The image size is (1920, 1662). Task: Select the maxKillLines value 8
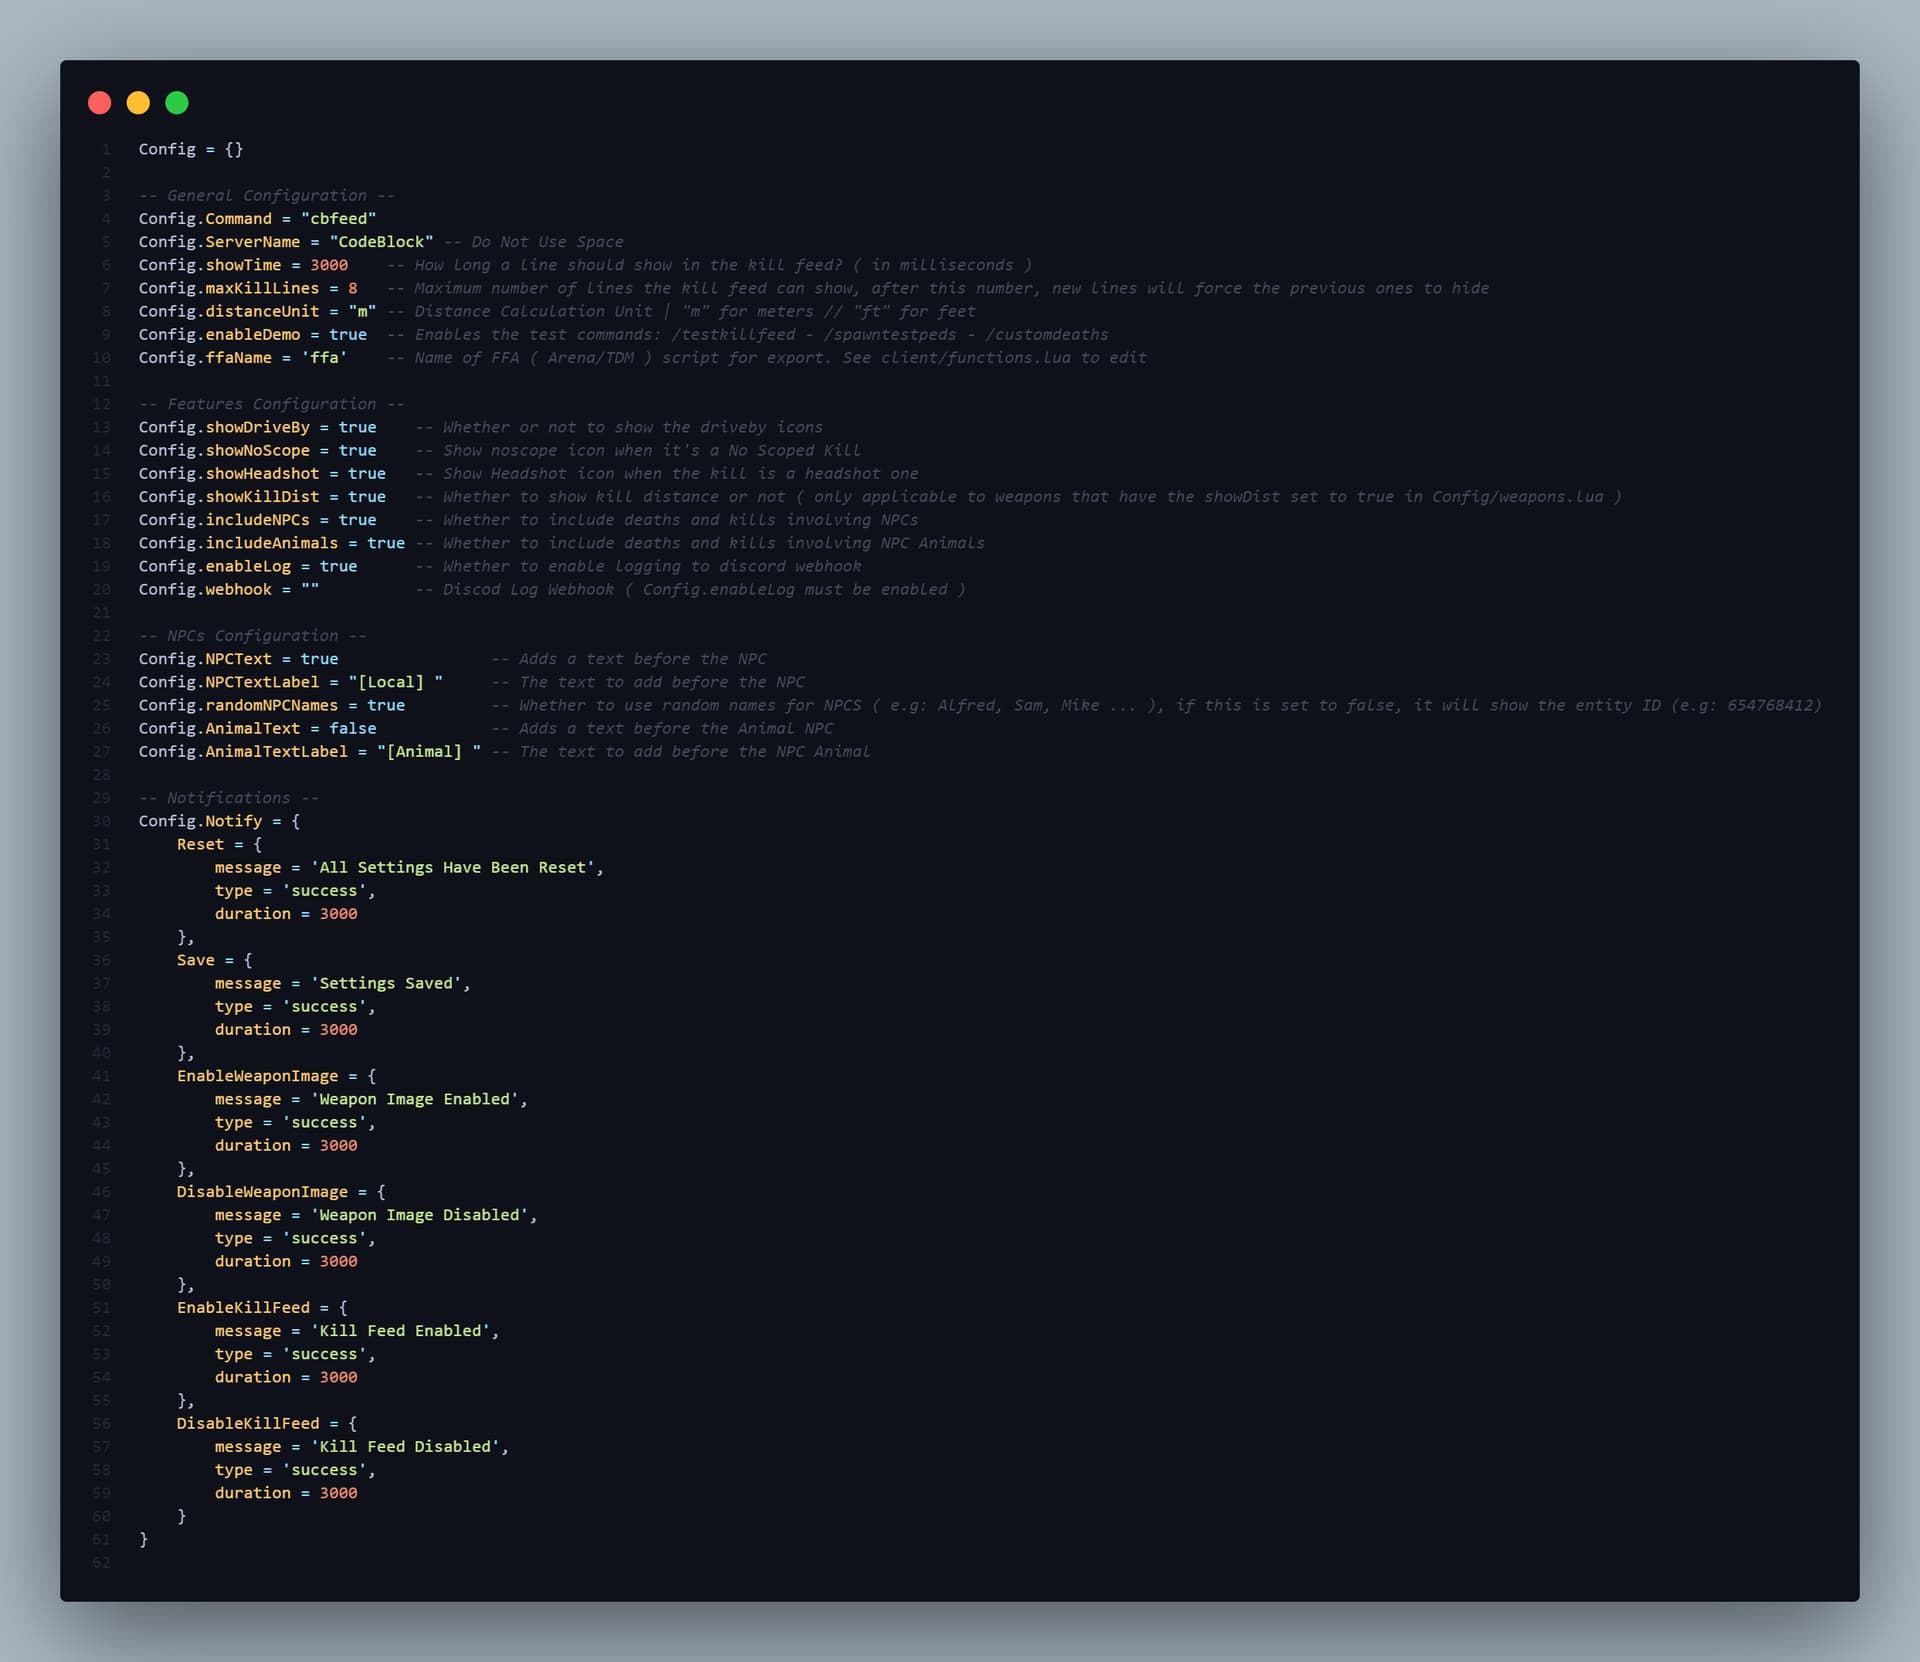click(x=353, y=288)
